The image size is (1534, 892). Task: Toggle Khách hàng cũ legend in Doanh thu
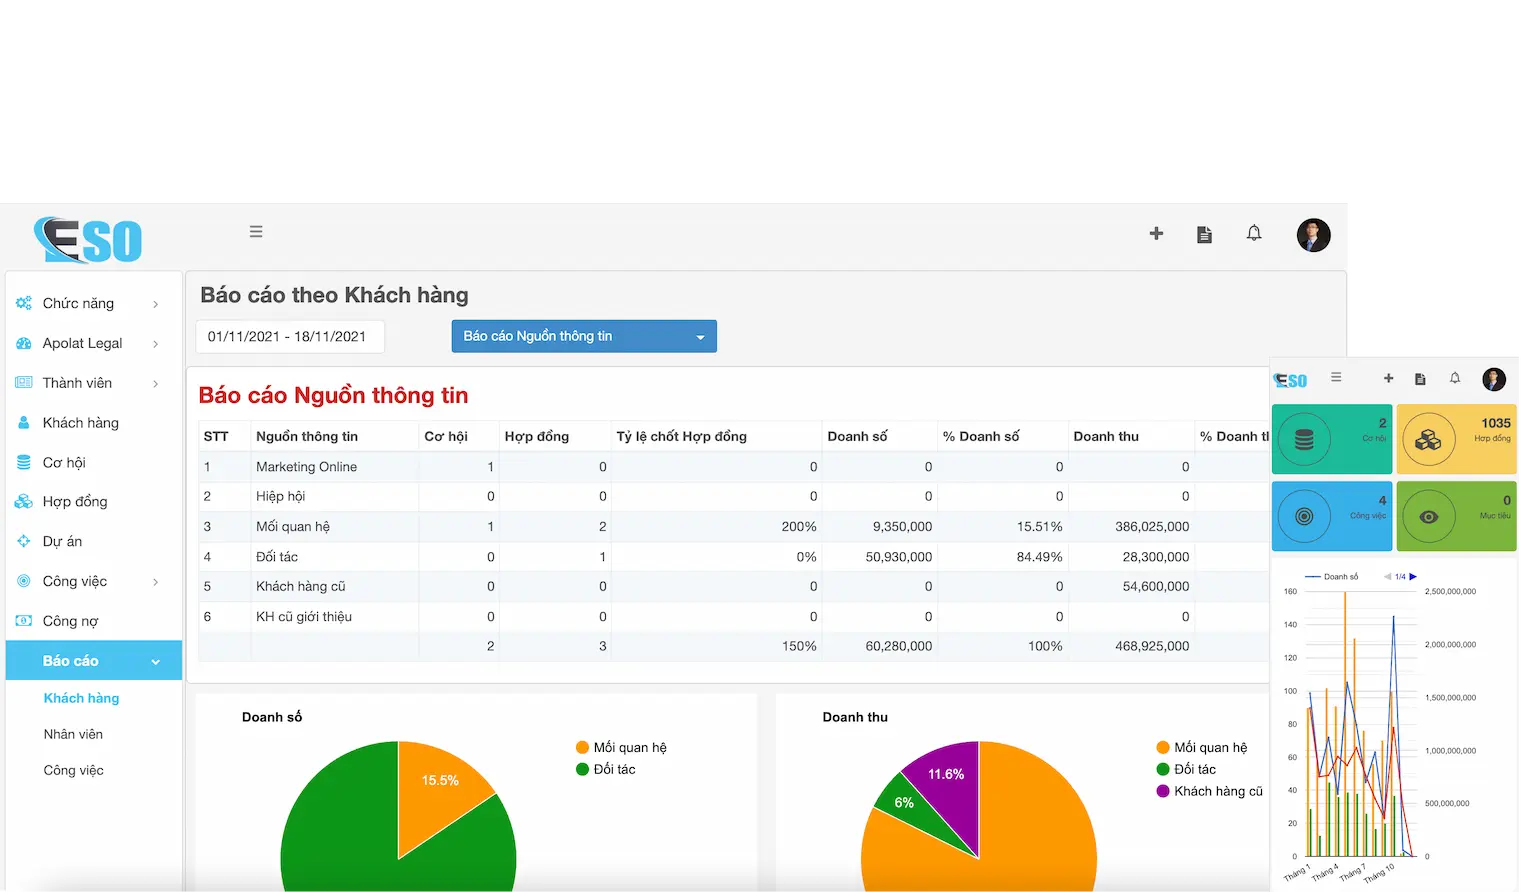click(x=1217, y=791)
